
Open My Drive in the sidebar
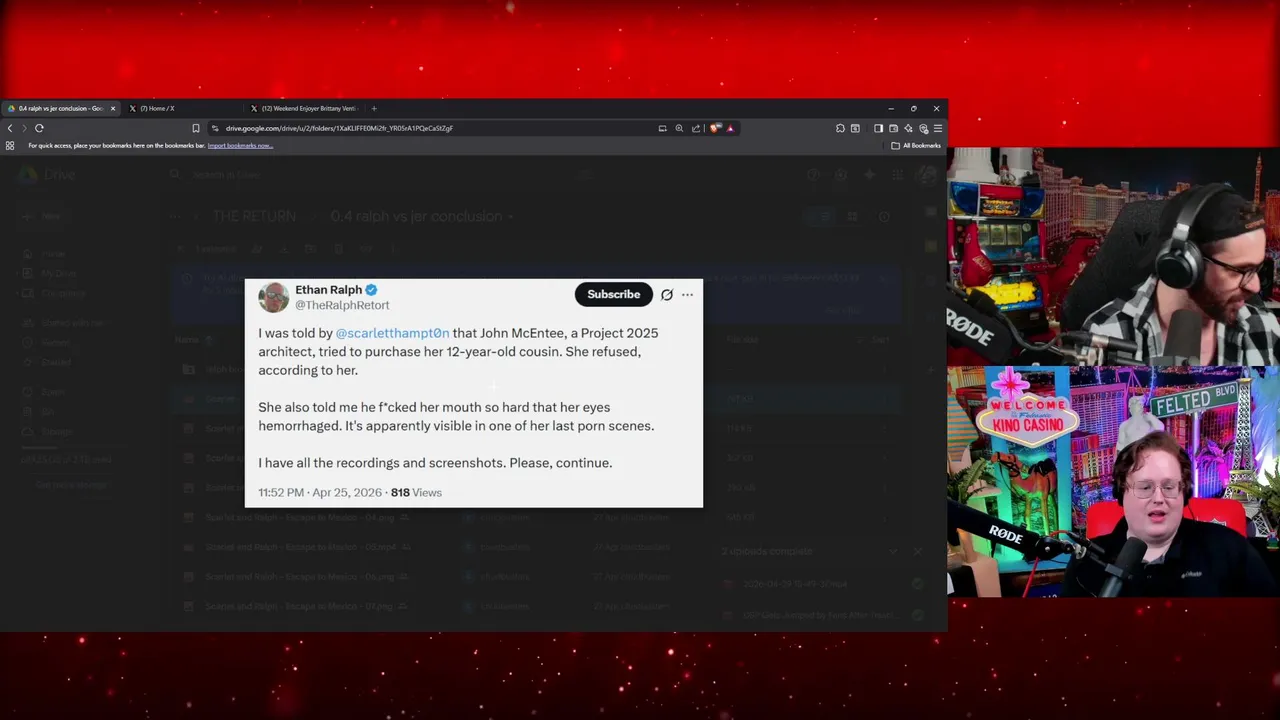58,273
